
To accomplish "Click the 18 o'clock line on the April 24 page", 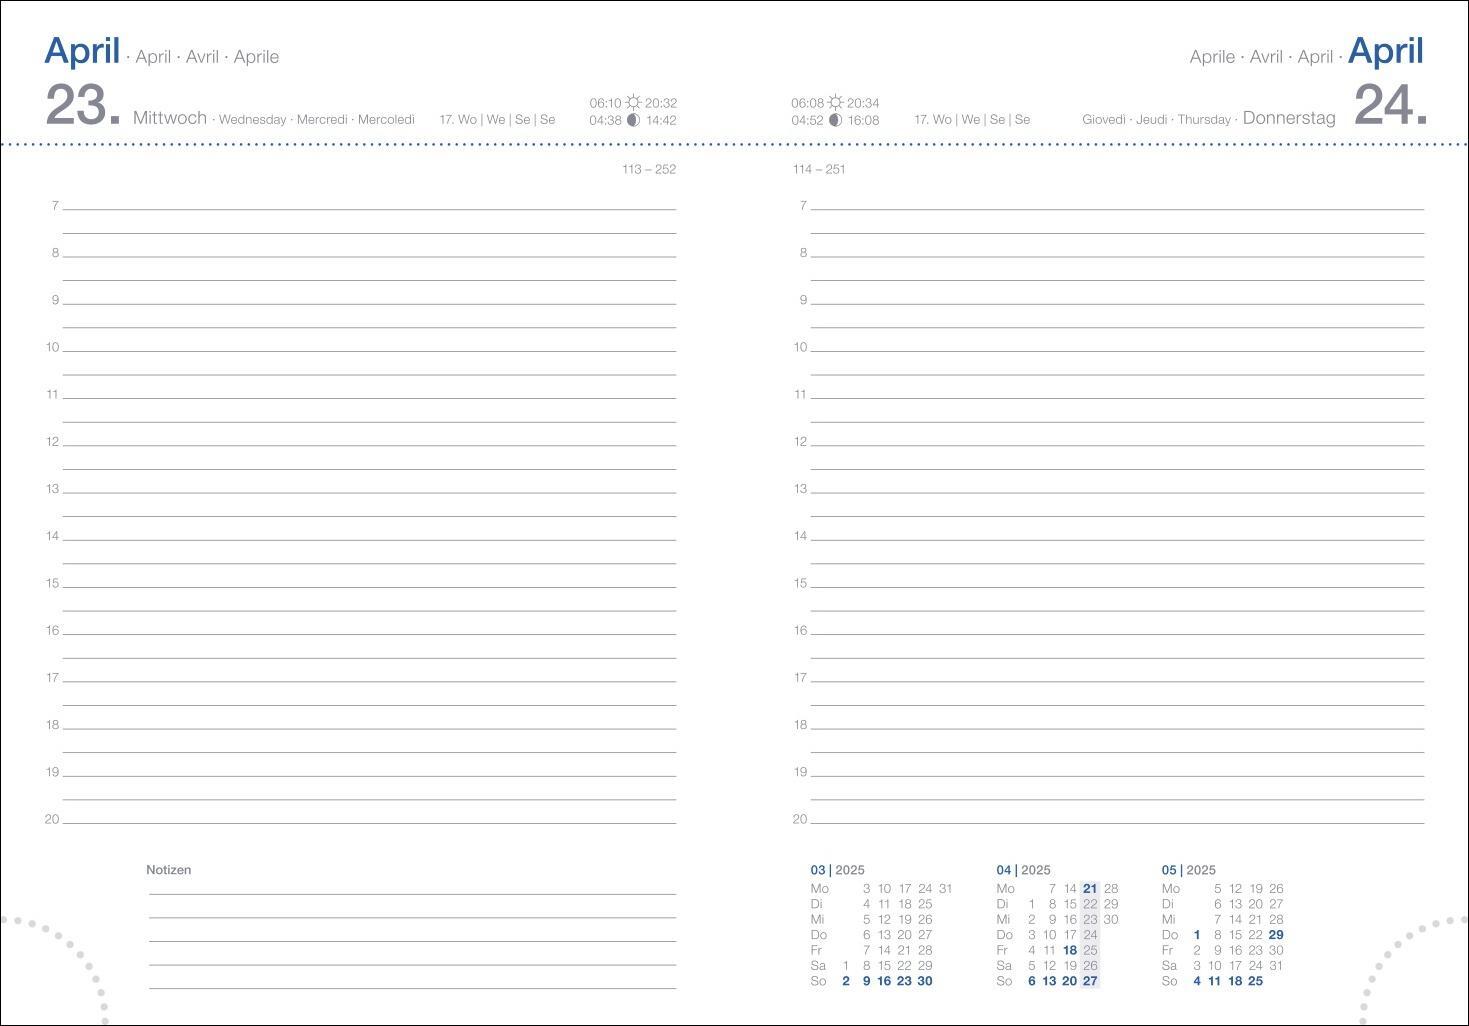I will coord(1117,729).
